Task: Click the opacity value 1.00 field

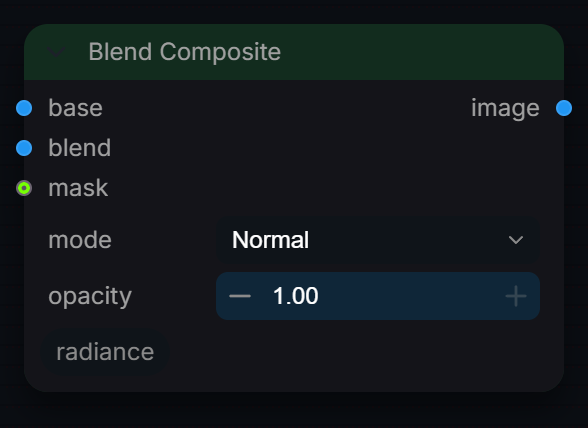Action: coord(378,296)
